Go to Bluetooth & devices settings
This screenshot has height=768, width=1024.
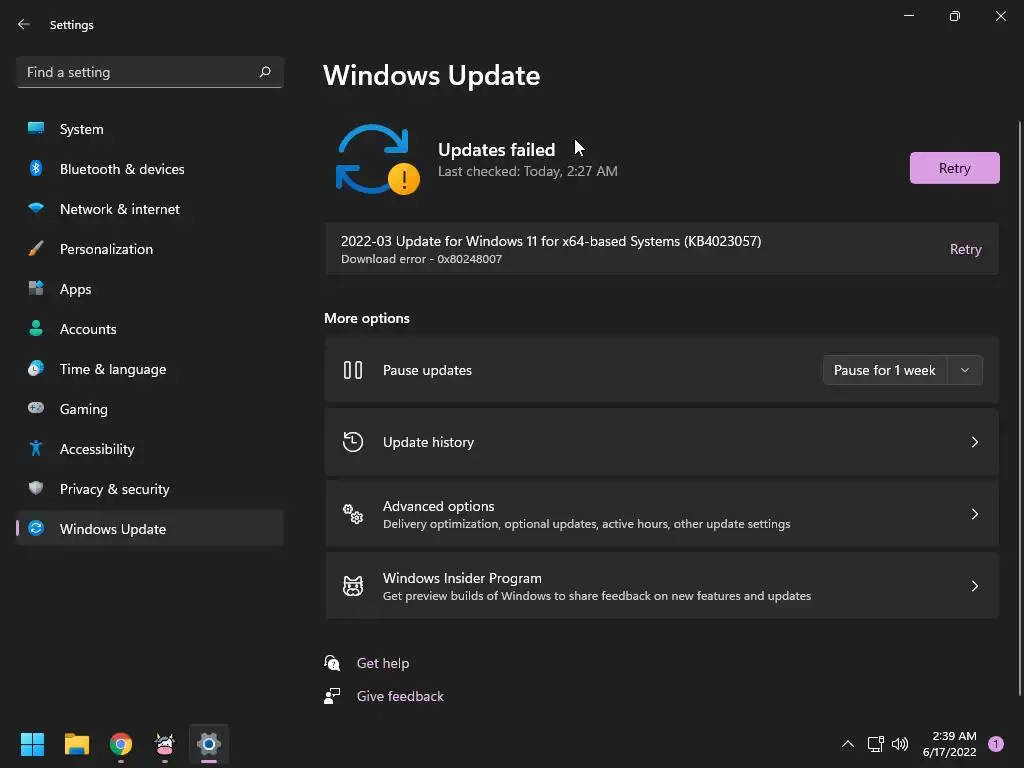point(150,168)
